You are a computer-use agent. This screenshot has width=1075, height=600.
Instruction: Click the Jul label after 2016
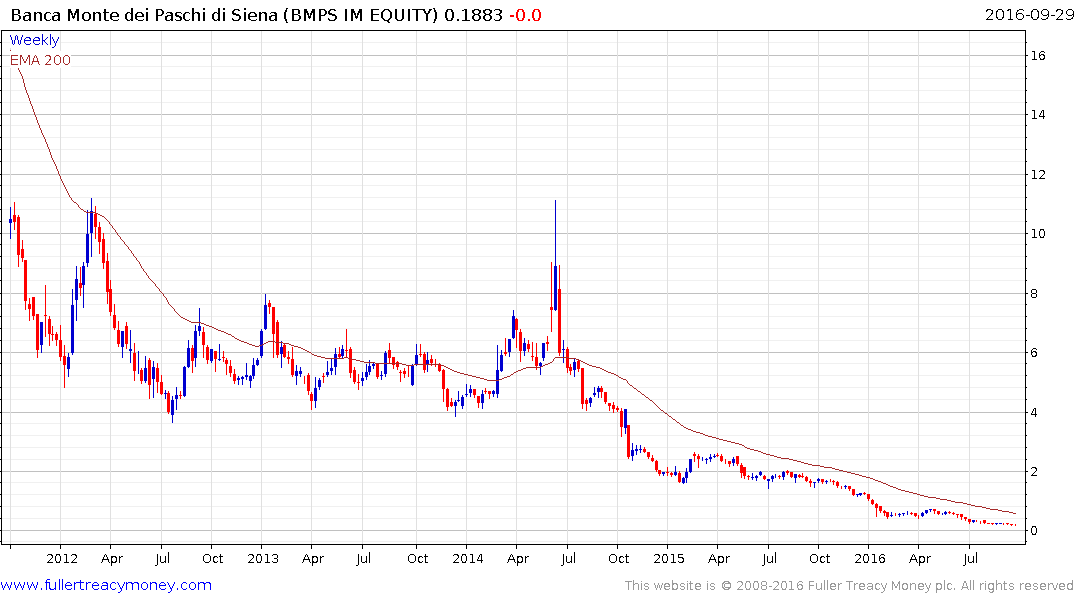click(x=970, y=558)
